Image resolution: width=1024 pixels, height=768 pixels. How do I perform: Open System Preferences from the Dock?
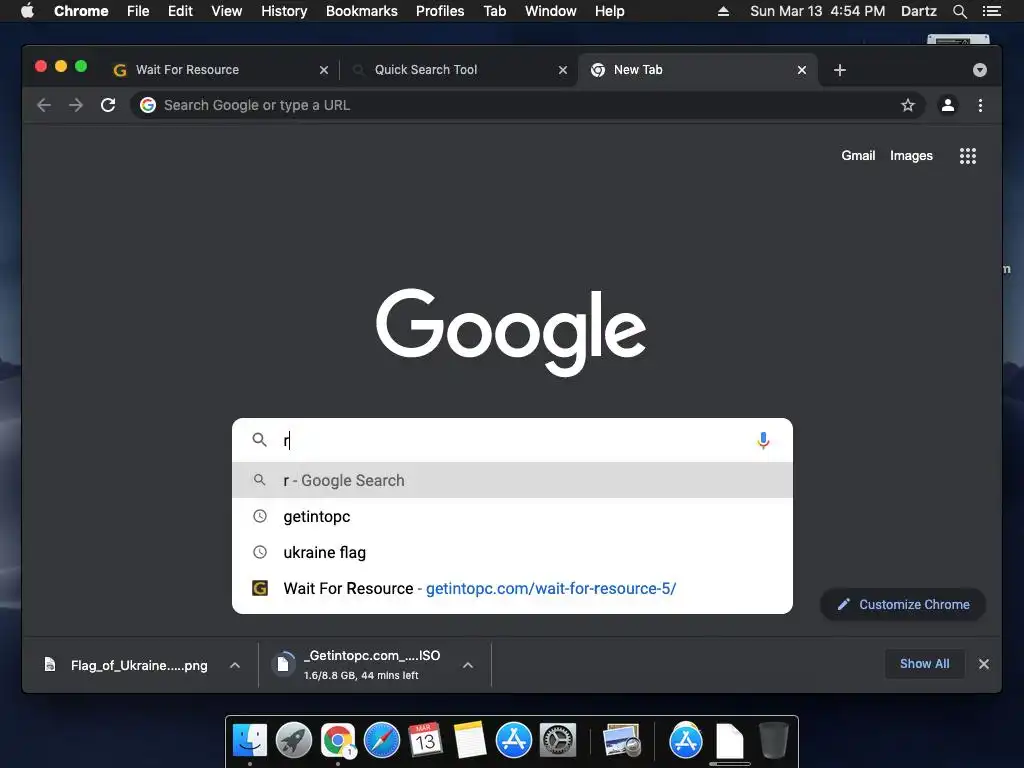pos(558,741)
